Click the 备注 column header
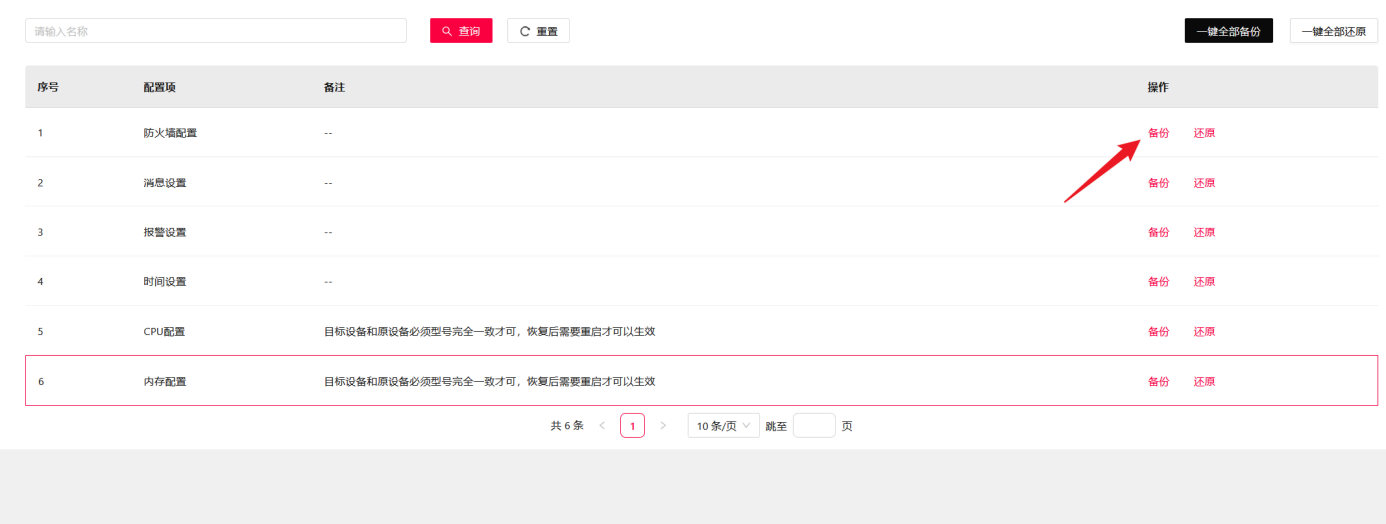The width and height of the screenshot is (1386, 524). pos(334,87)
